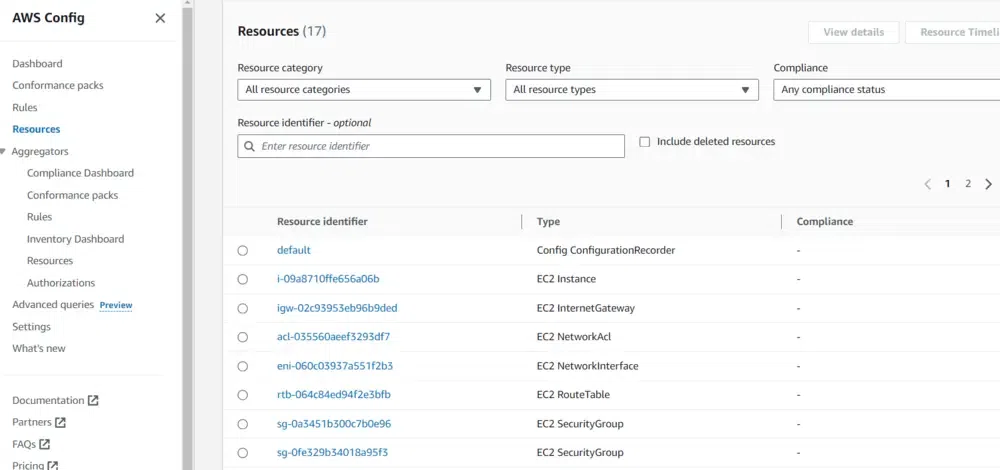Open Settings page
The width and height of the screenshot is (1000, 470).
point(31,327)
